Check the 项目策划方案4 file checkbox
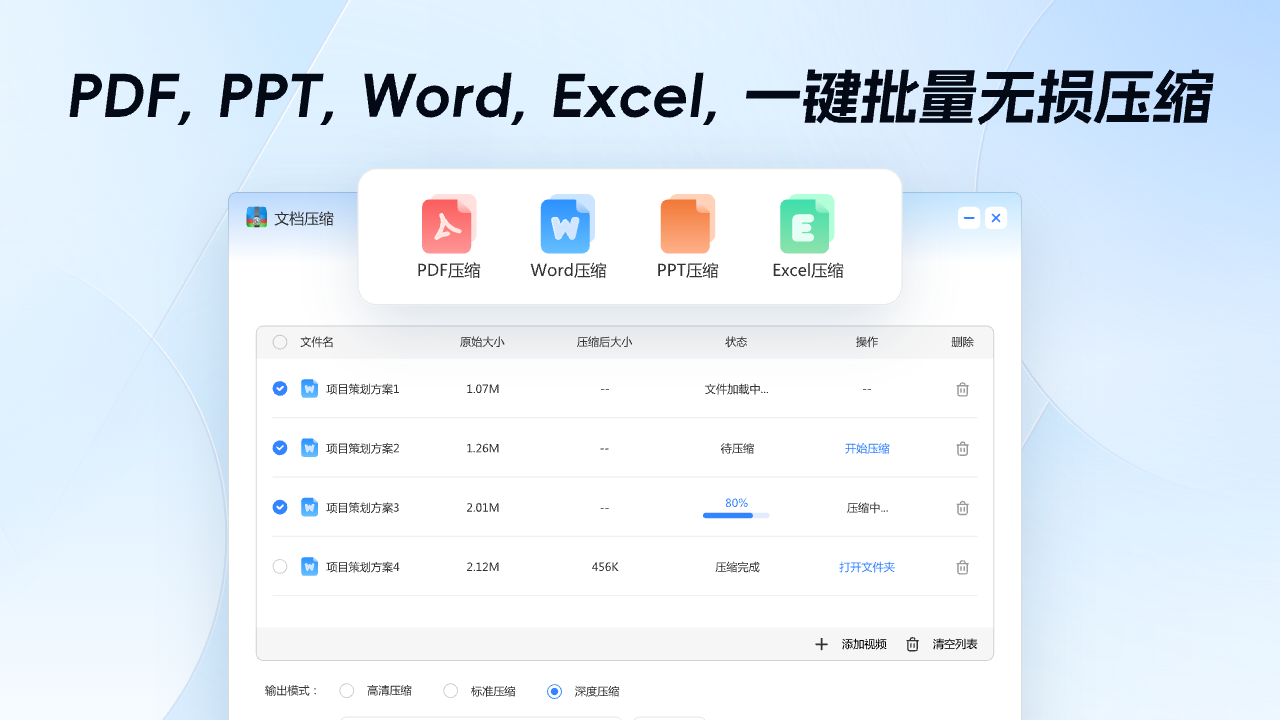The height and width of the screenshot is (720, 1280). (280, 566)
